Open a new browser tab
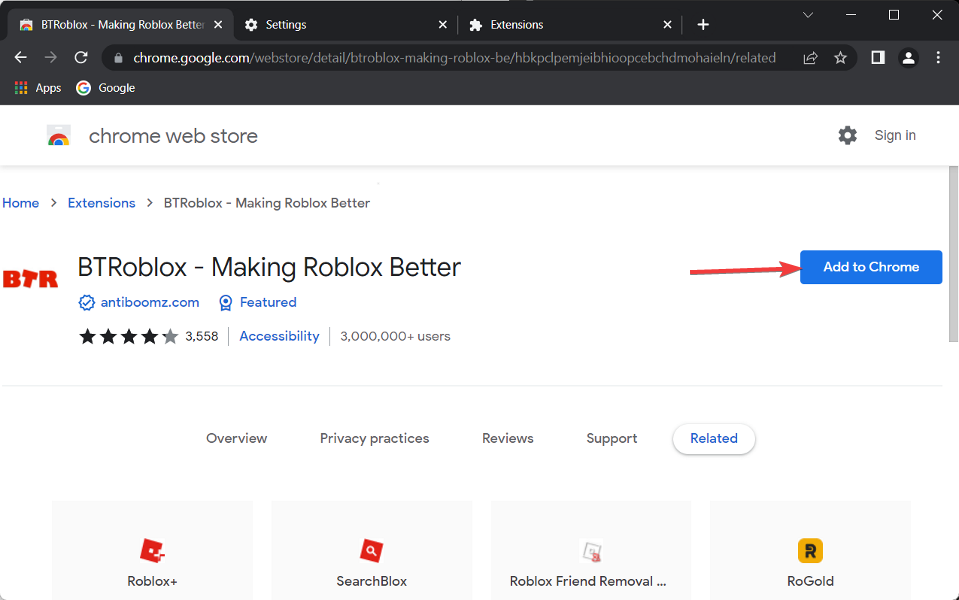 point(703,24)
